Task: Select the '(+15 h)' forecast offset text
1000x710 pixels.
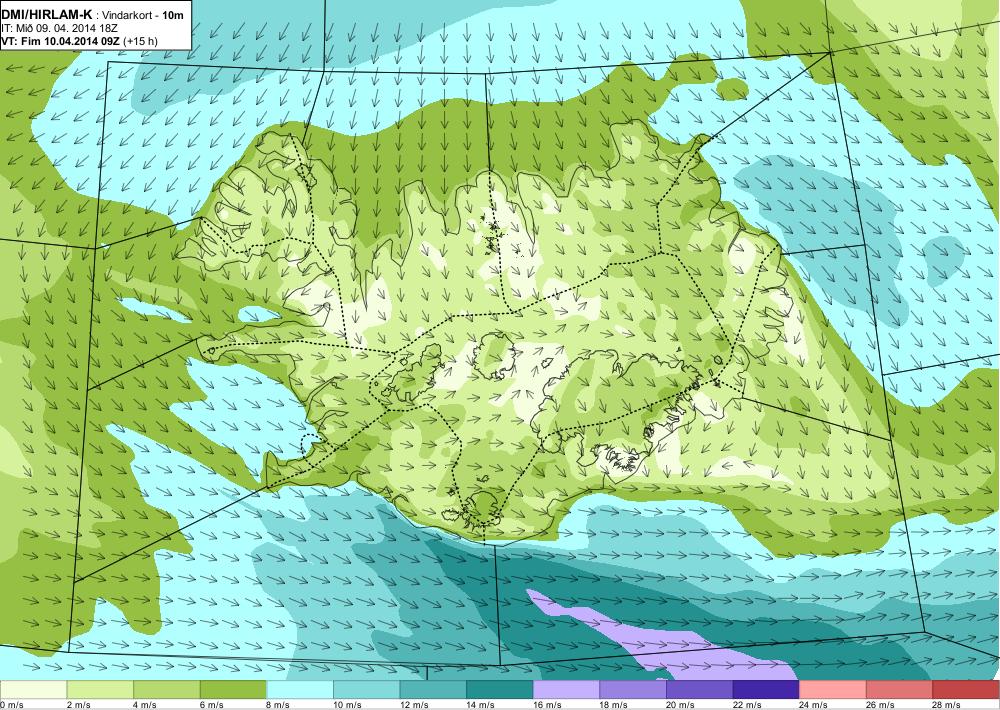Action: tap(141, 41)
